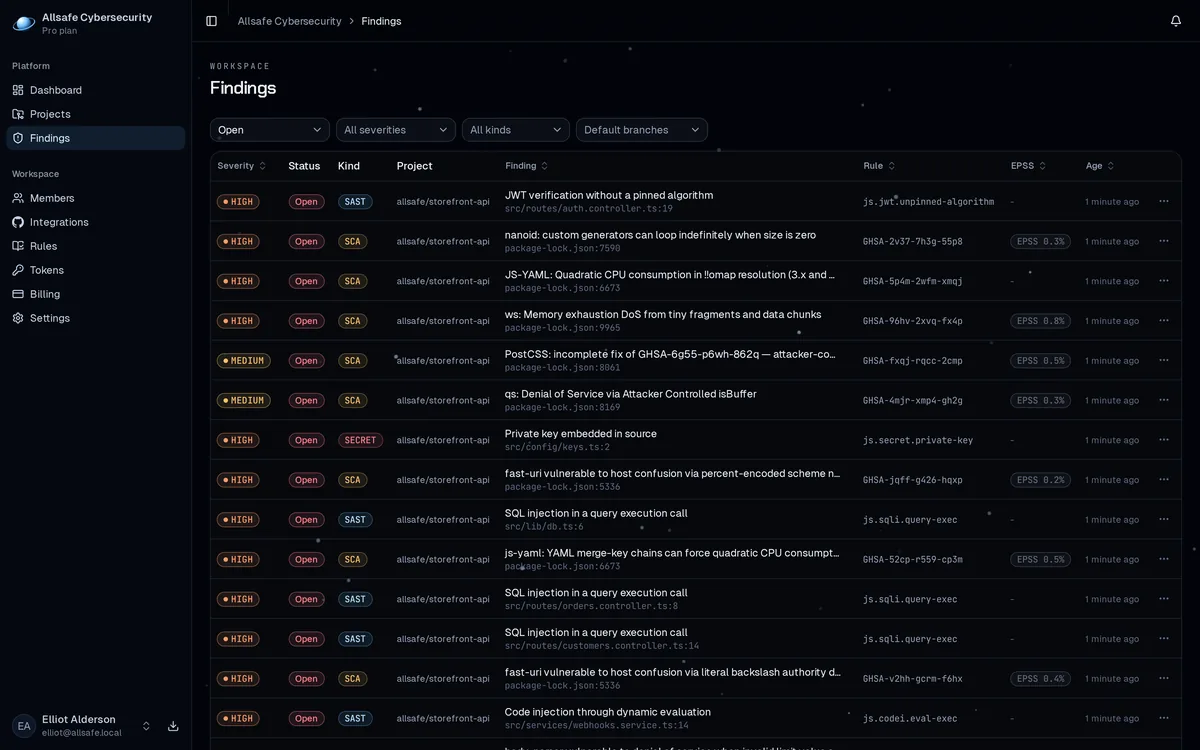The width and height of the screenshot is (1200, 750).
Task: Open Private key embedded in source finding
Action: point(581,434)
